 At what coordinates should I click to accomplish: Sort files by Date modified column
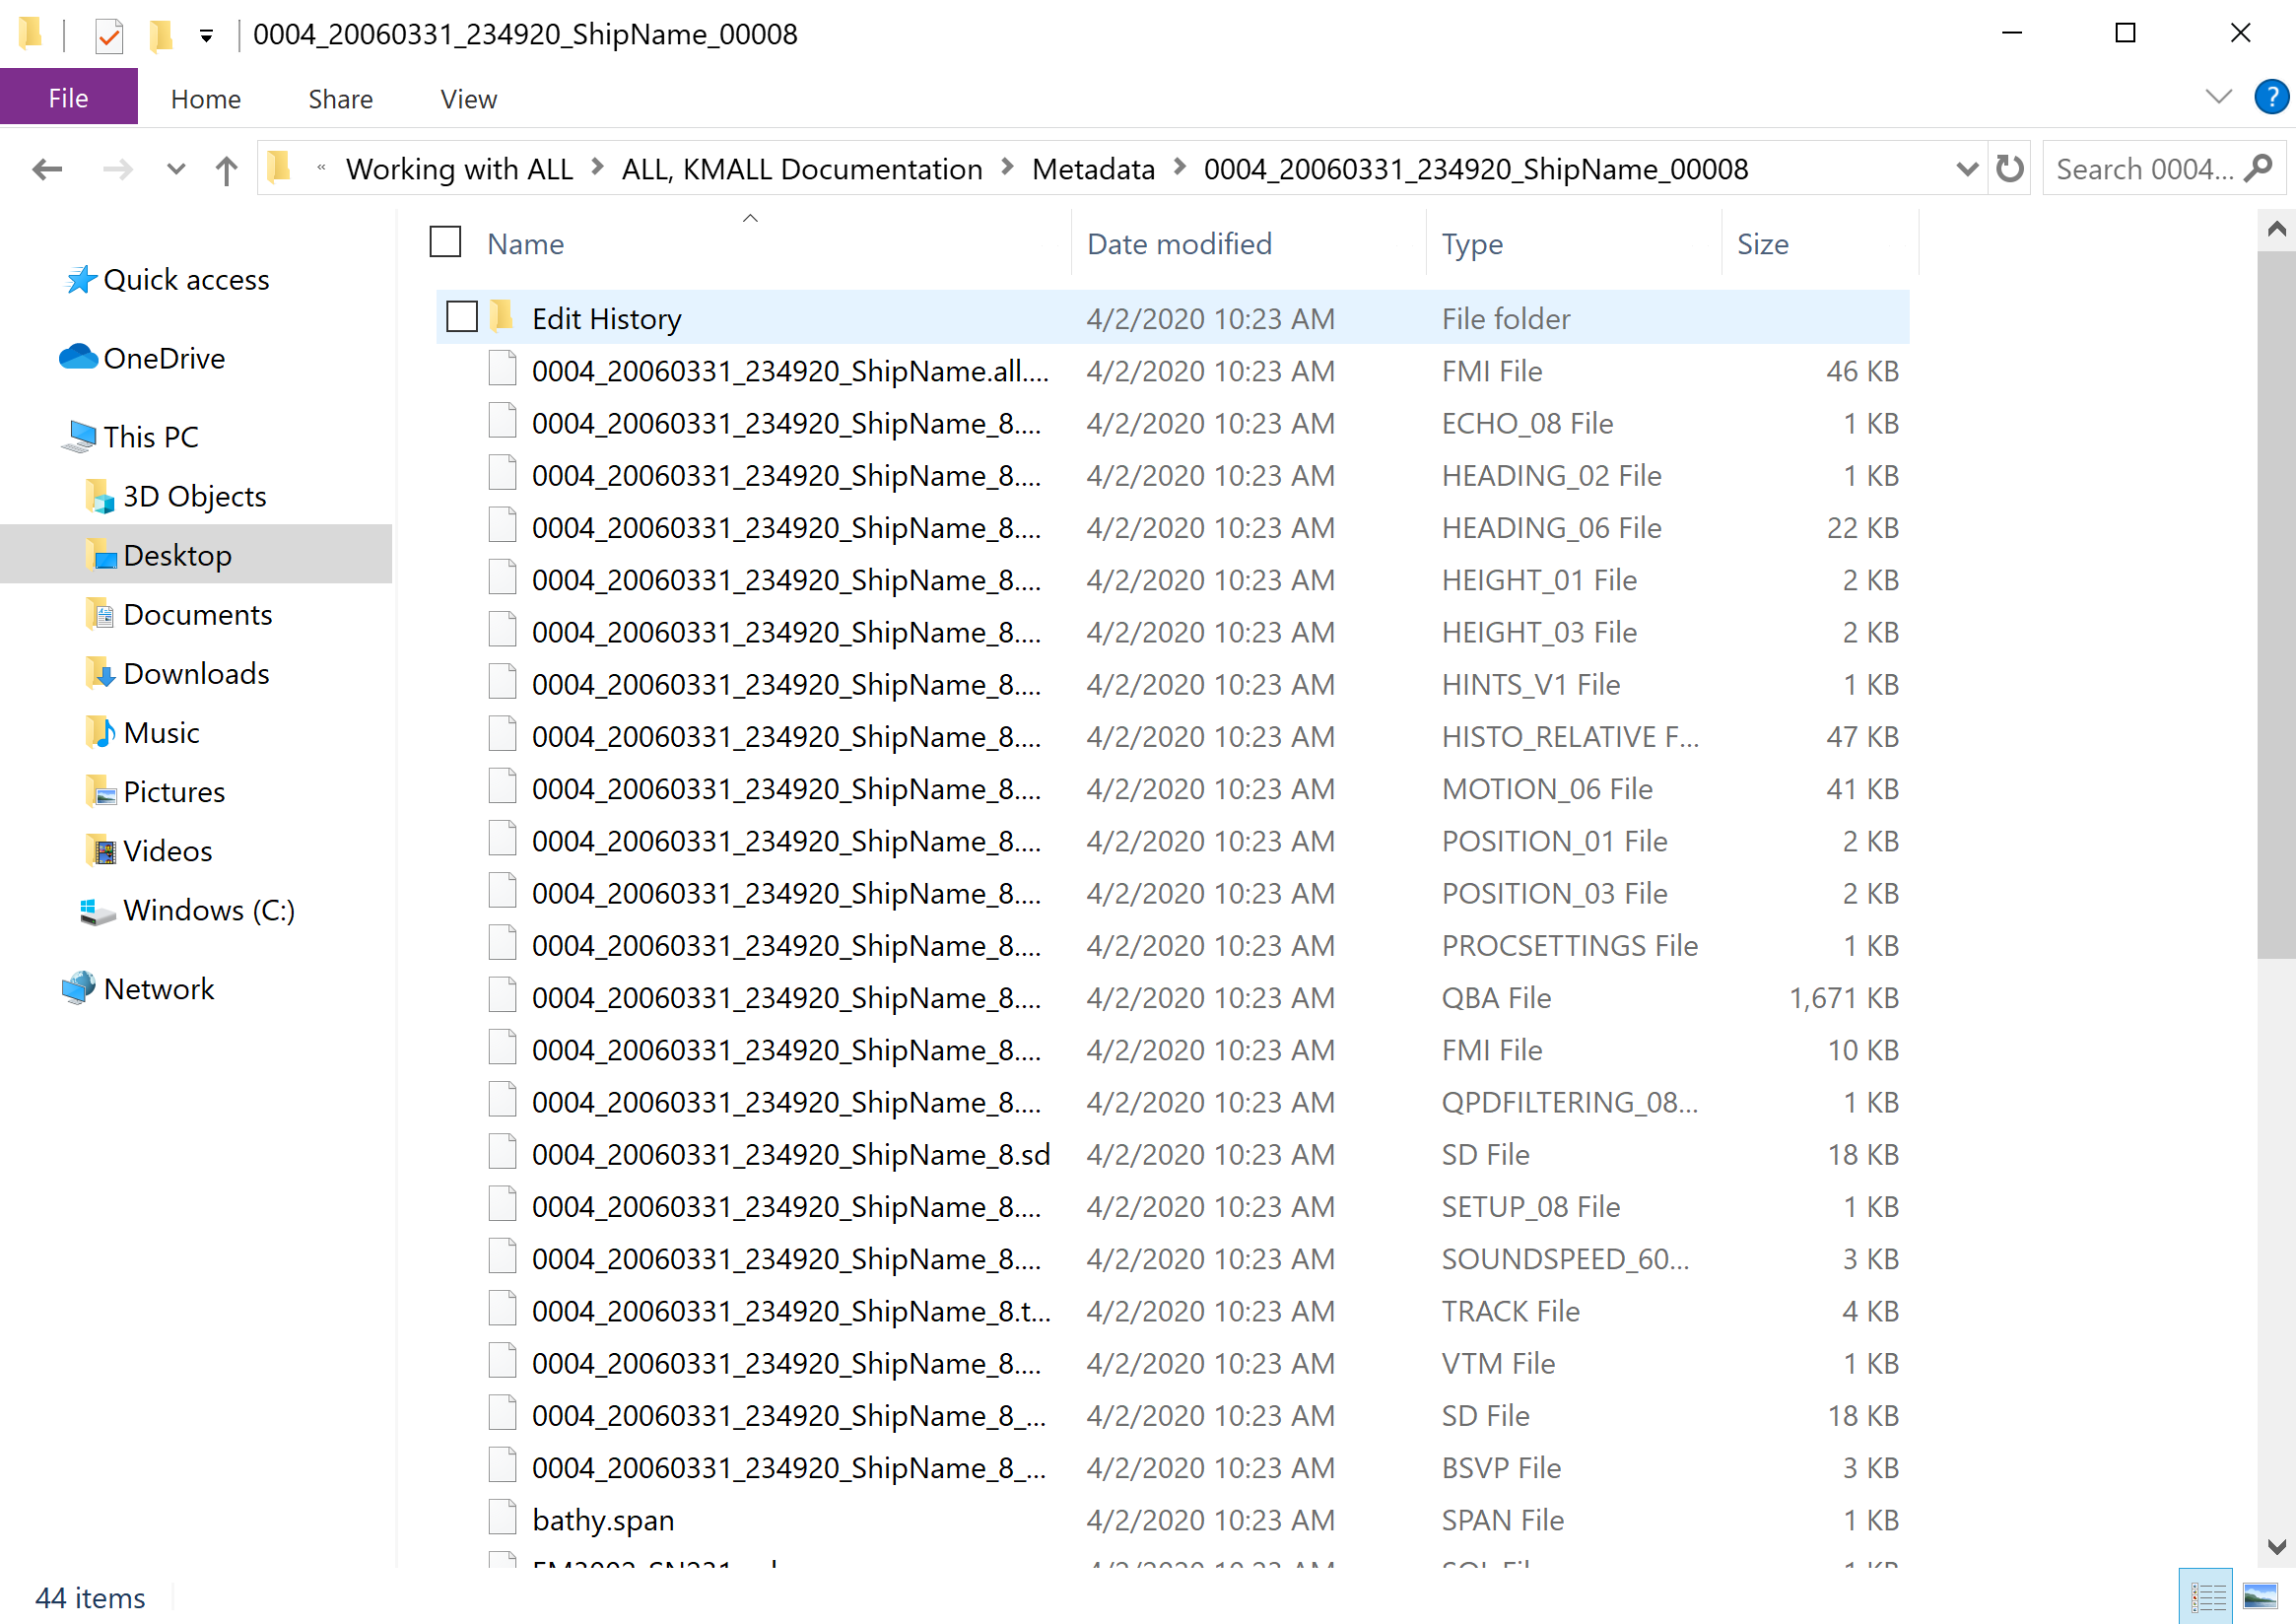click(x=1179, y=244)
